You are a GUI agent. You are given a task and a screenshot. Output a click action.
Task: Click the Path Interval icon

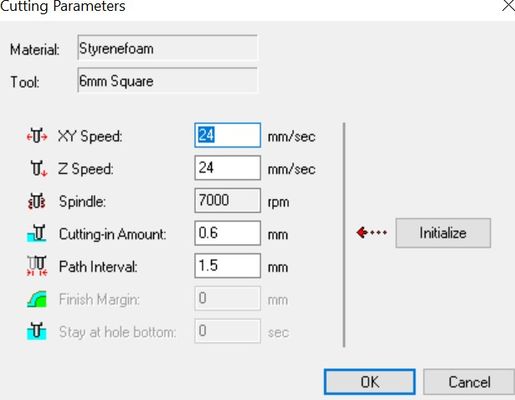point(37,266)
